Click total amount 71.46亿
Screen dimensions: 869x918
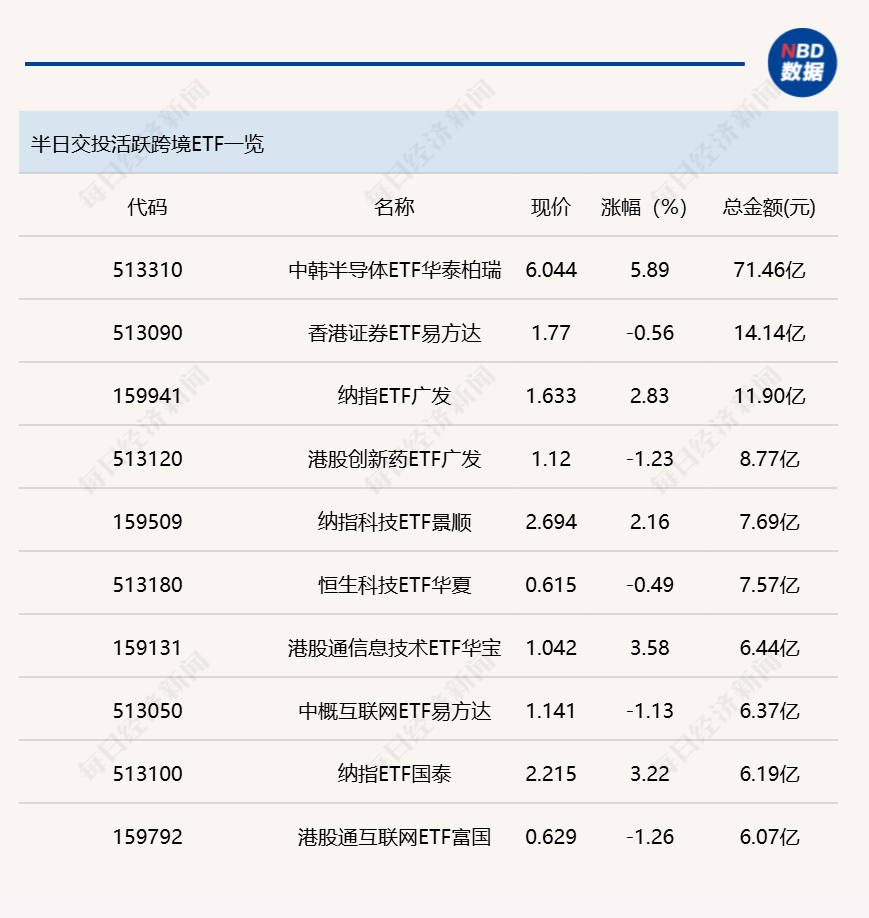769,270
